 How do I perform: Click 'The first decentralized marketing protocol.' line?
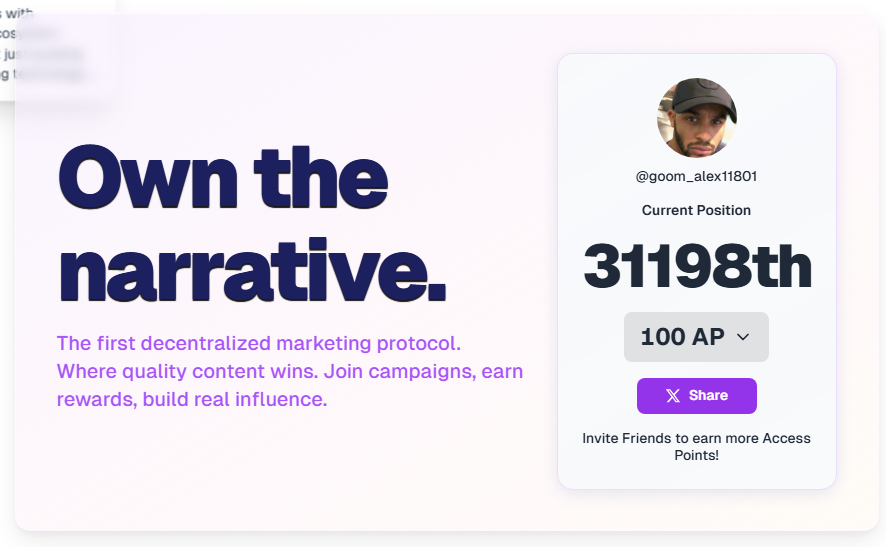(258, 343)
